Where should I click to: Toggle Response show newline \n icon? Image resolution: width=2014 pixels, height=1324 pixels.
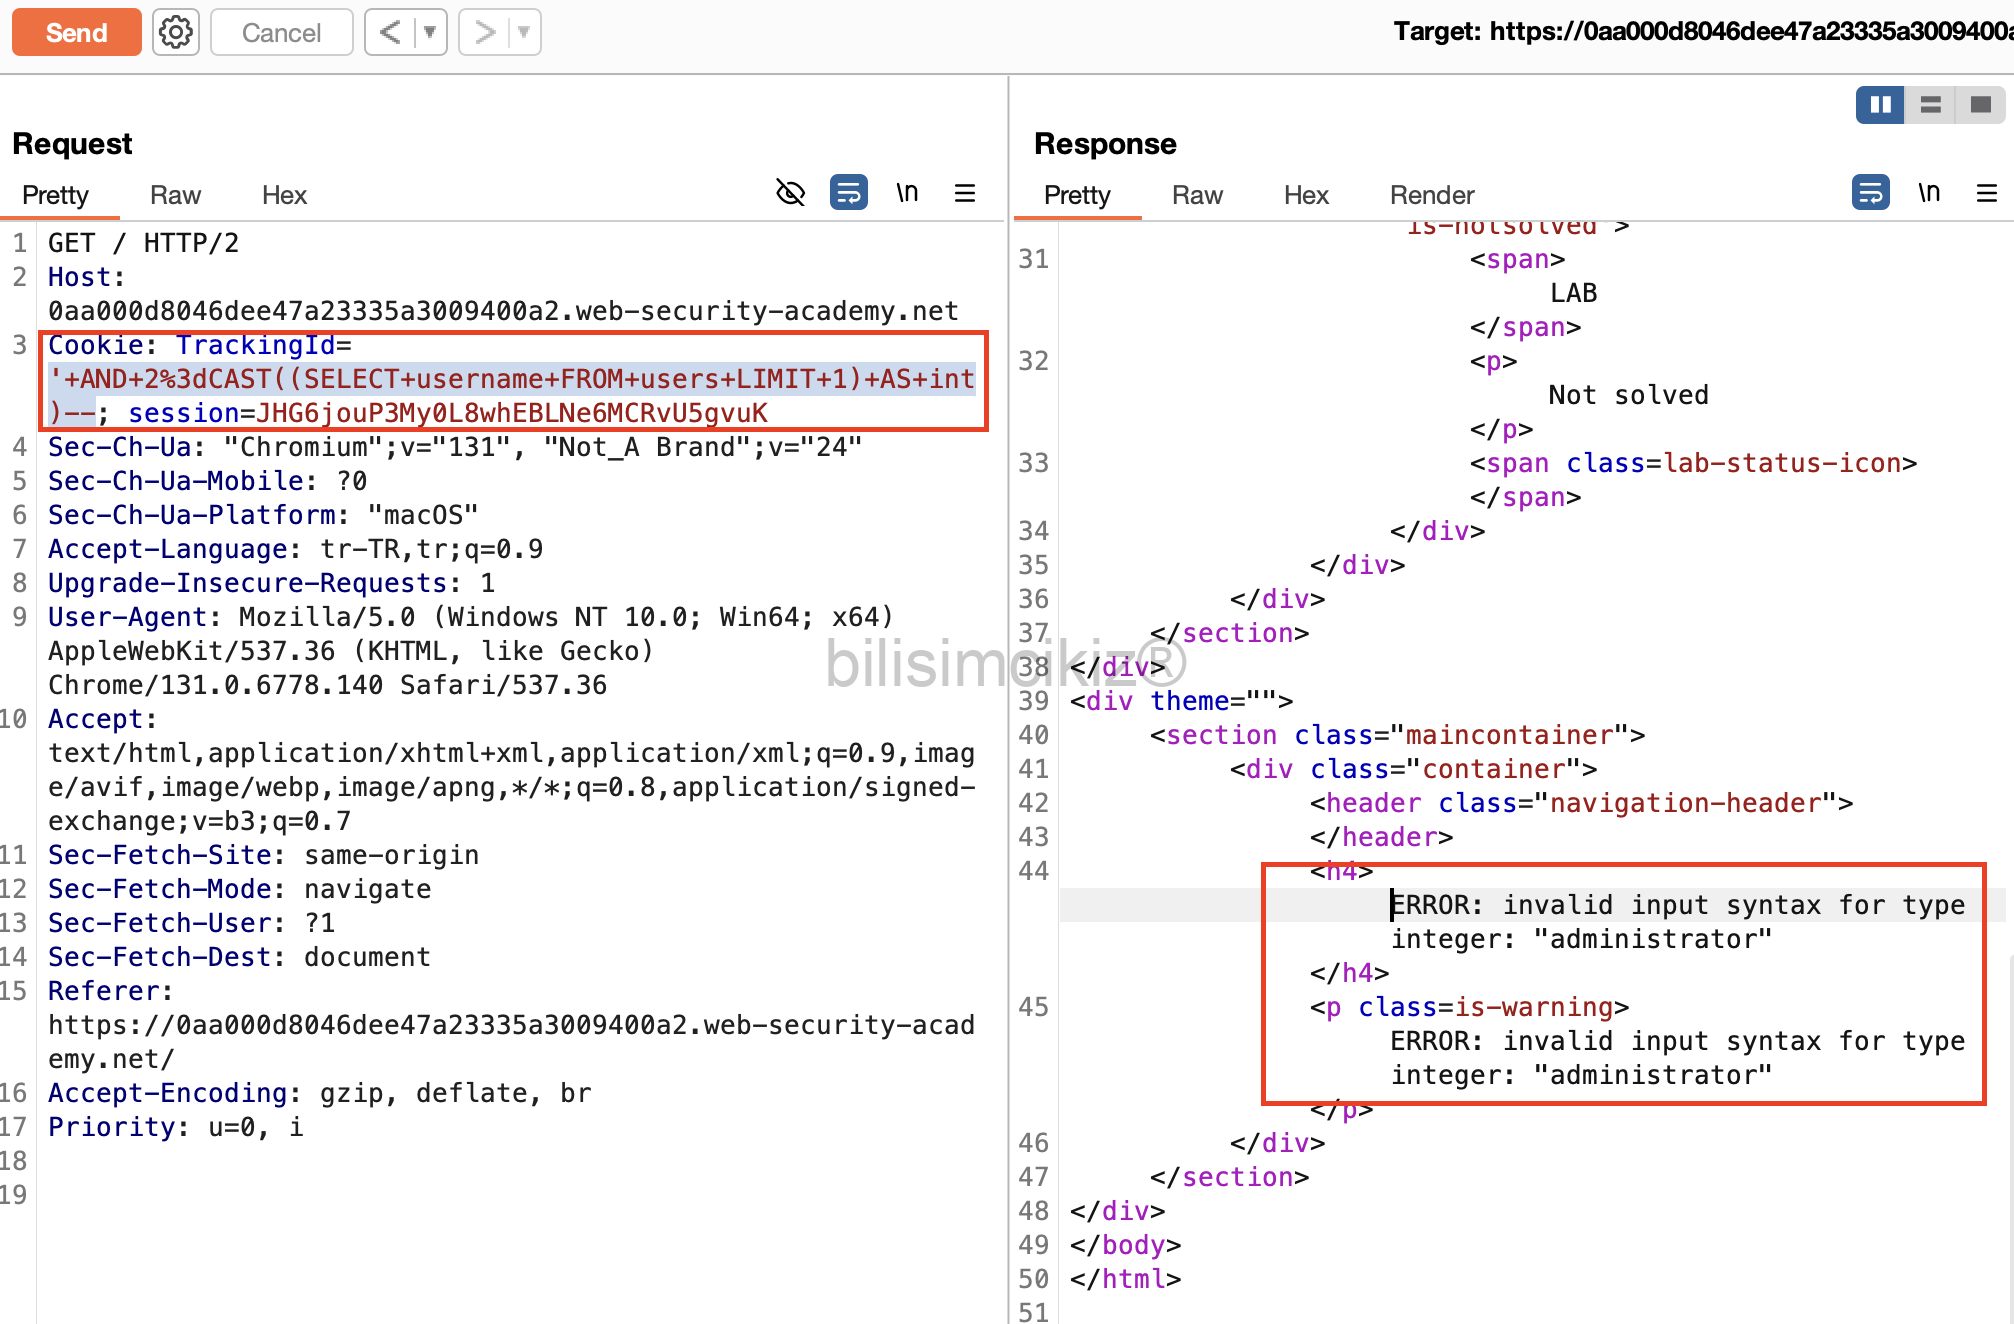(x=1929, y=192)
